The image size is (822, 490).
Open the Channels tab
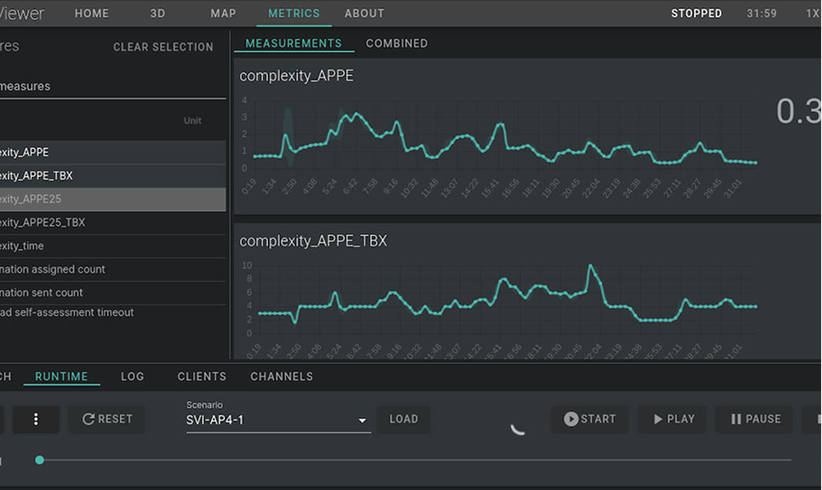(x=282, y=377)
